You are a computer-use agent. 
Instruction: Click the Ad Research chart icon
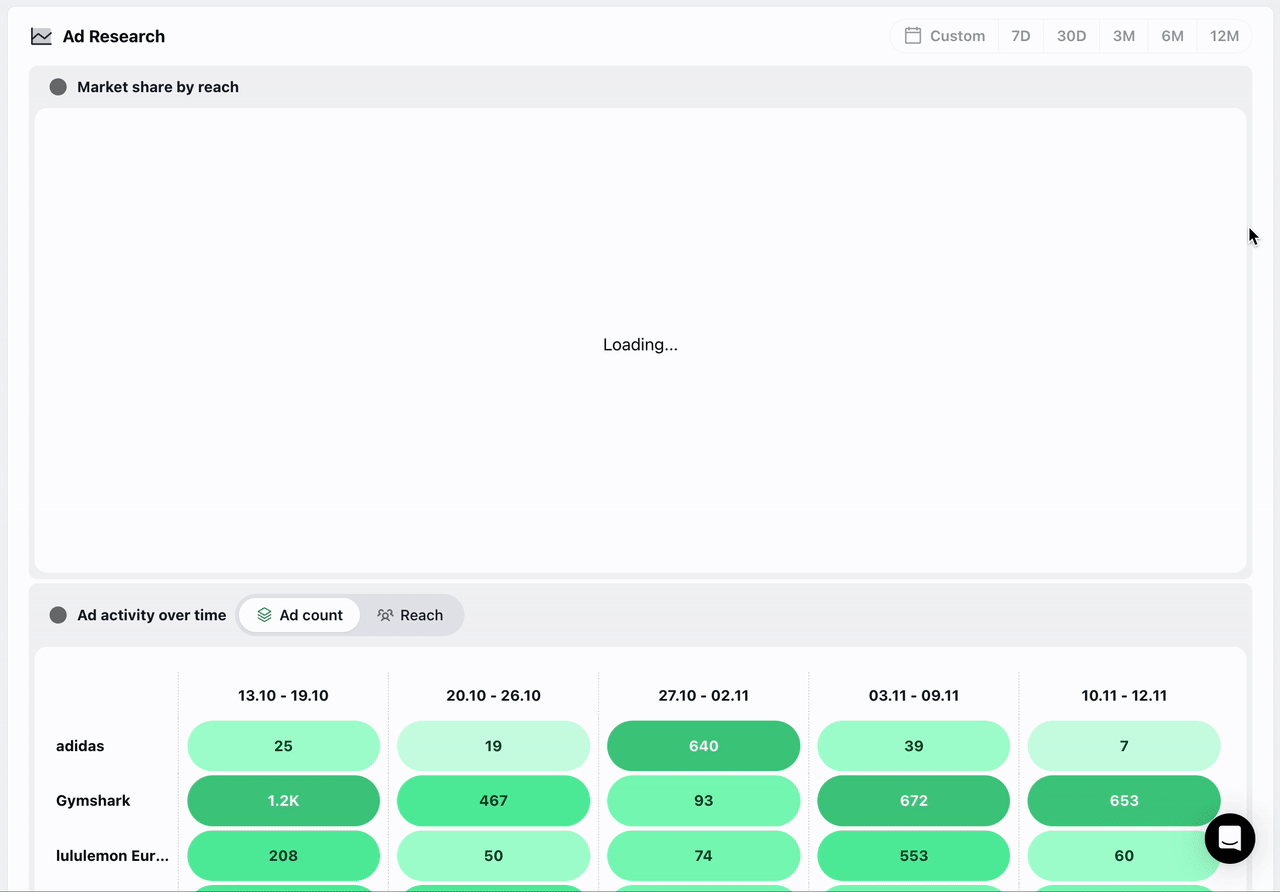pyautogui.click(x=41, y=37)
